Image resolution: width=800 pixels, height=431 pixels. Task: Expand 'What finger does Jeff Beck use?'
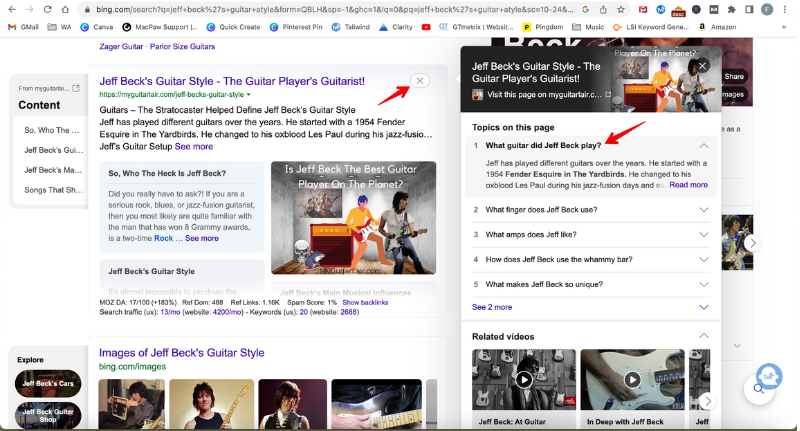(703, 210)
